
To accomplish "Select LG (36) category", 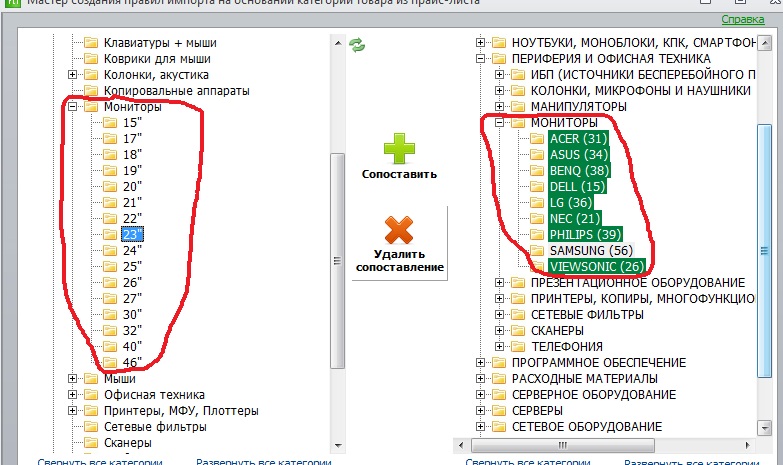I will (x=571, y=202).
